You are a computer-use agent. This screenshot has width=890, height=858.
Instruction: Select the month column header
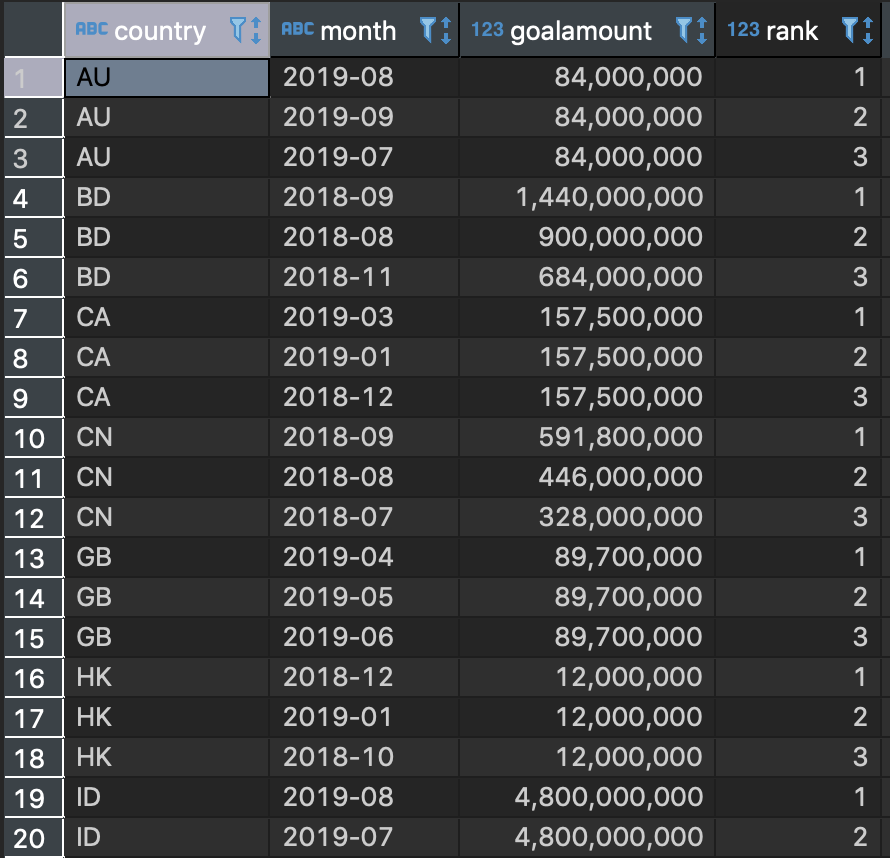pos(364,30)
